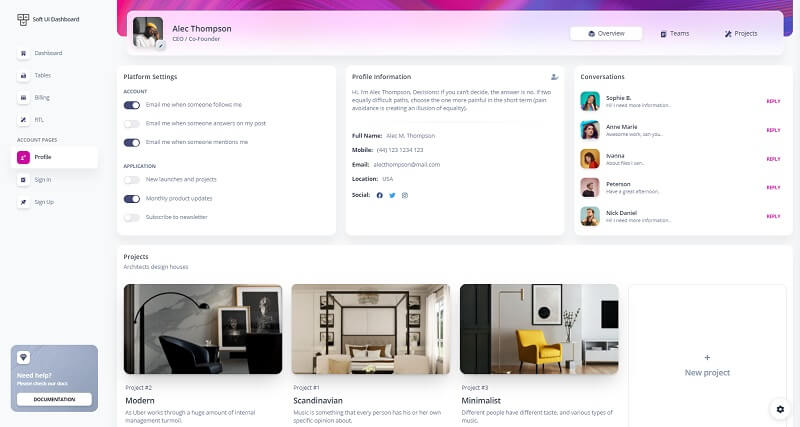Image resolution: width=800 pixels, height=427 pixels.
Task: Click the Teams tab icon
Action: pos(663,34)
